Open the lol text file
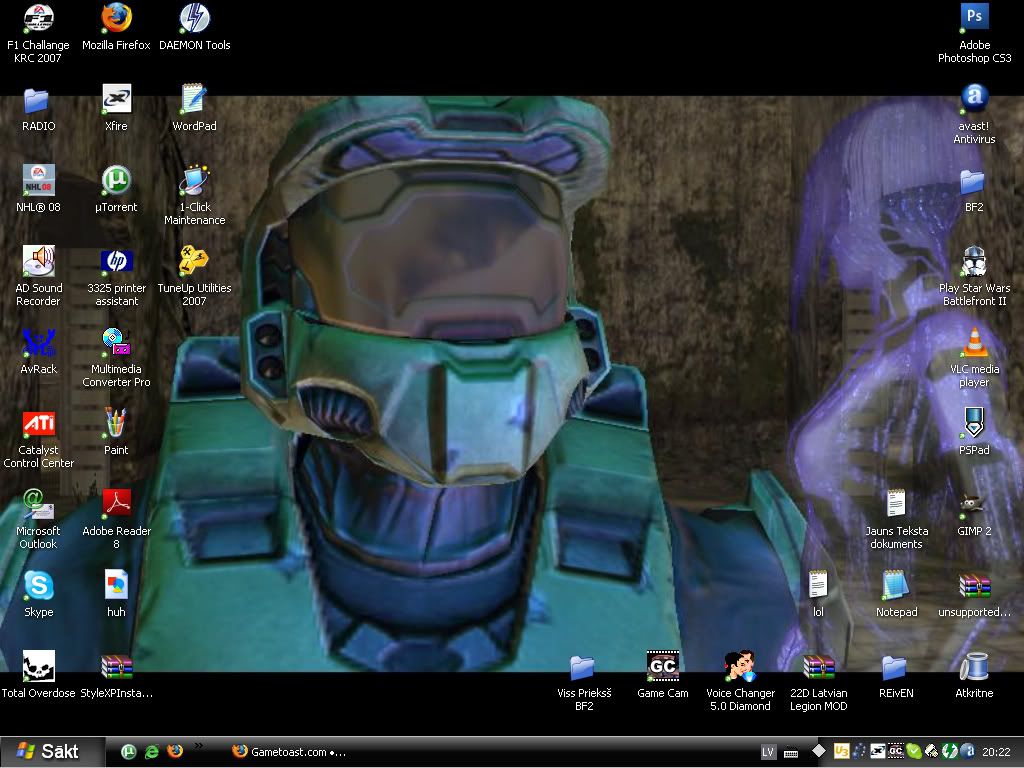Viewport: 1024px width, 768px height. coord(818,594)
